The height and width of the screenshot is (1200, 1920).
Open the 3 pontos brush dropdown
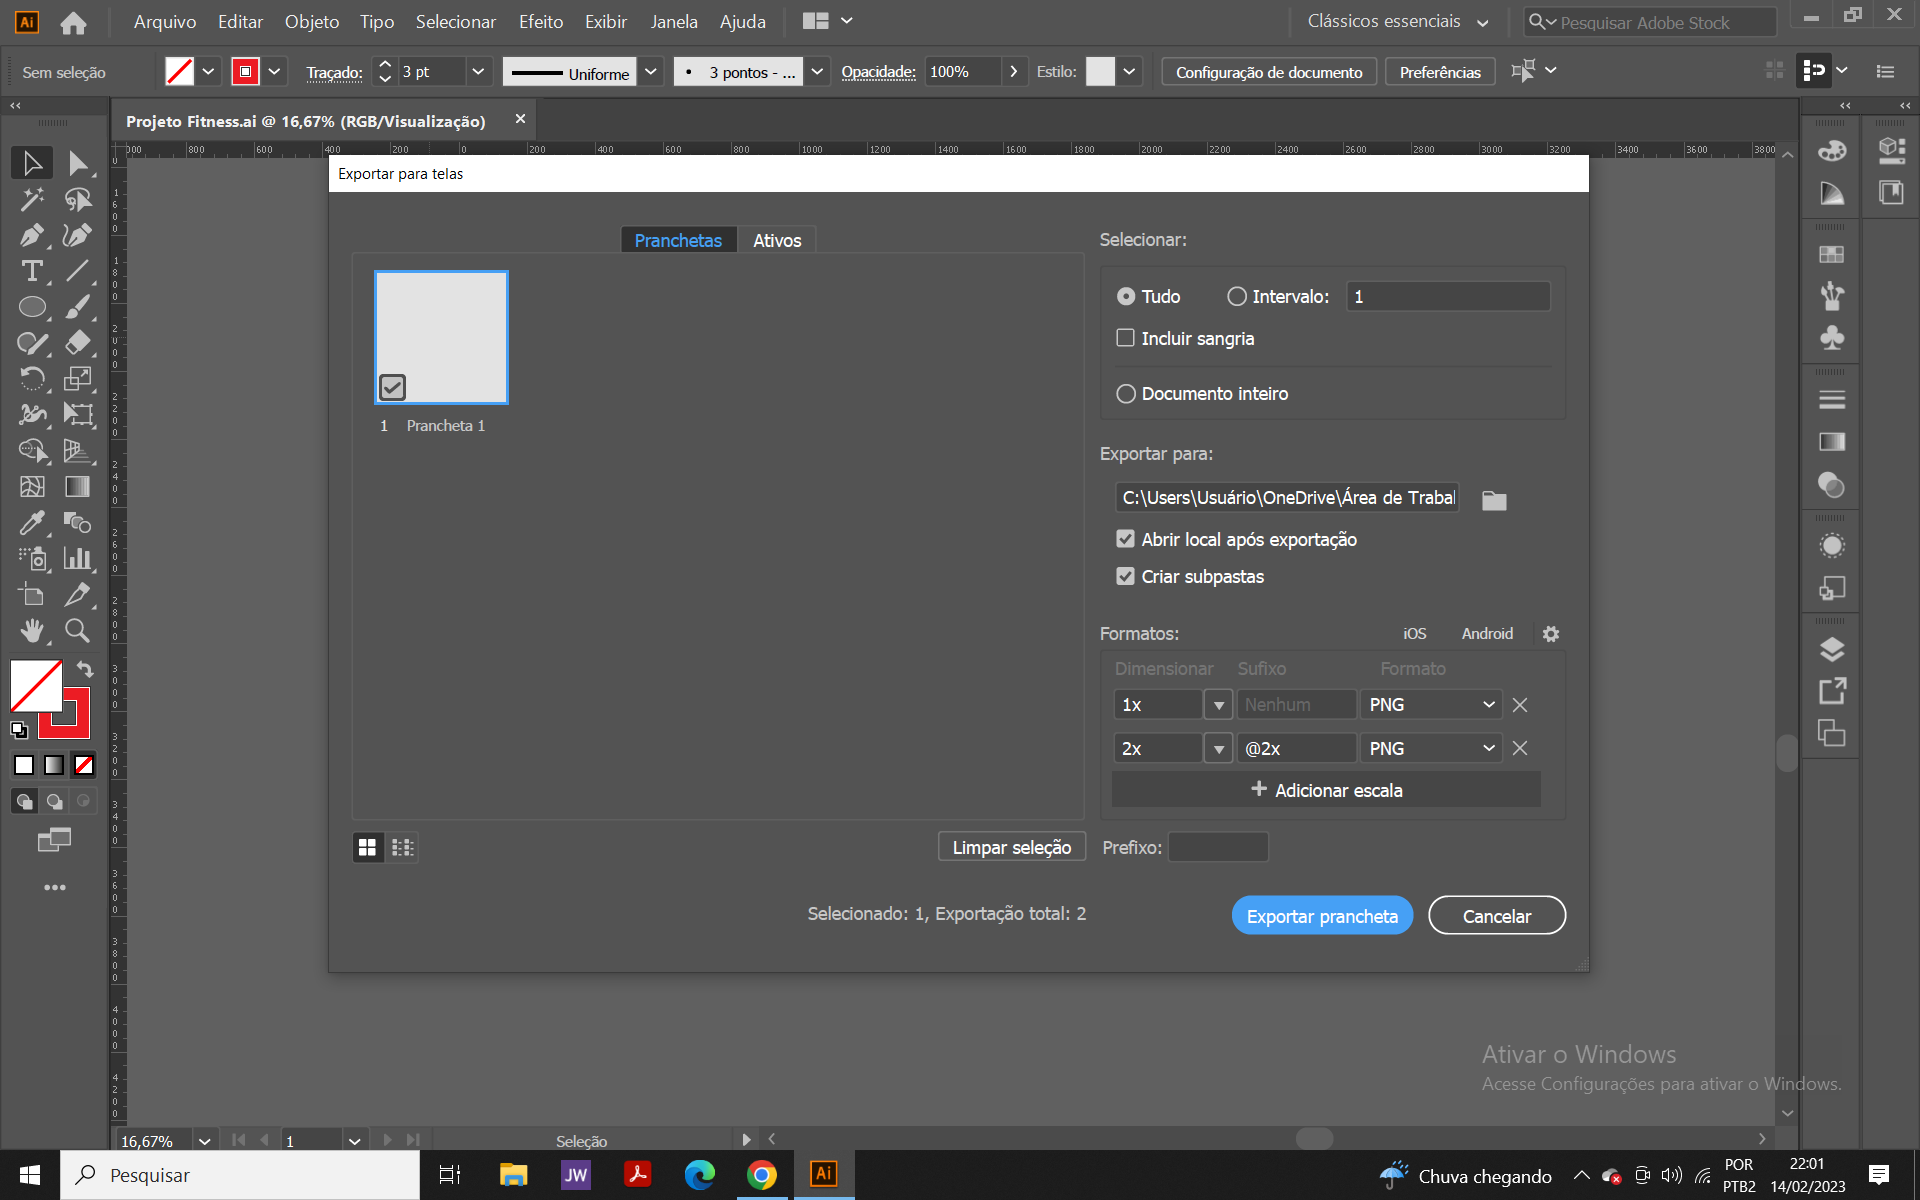(817, 72)
